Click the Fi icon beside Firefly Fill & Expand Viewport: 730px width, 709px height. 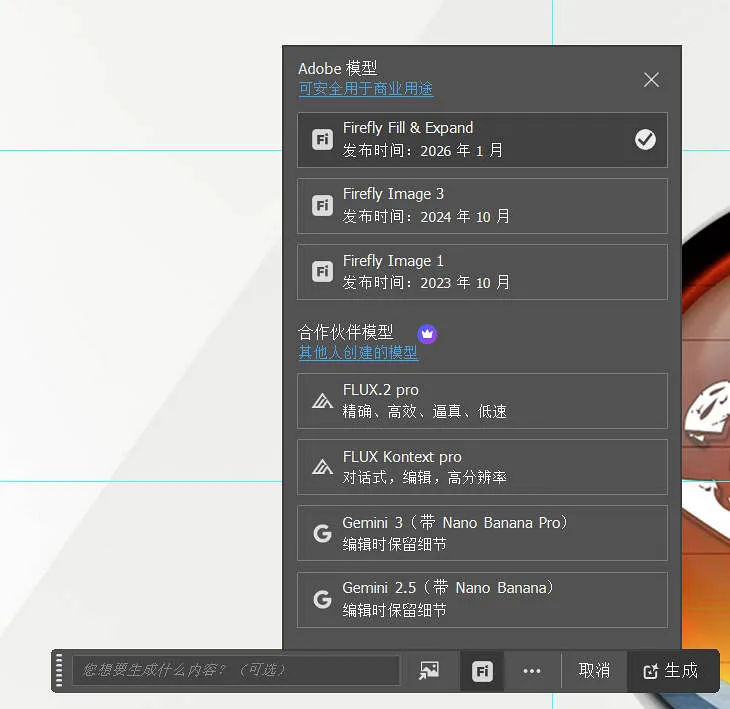(x=322, y=139)
